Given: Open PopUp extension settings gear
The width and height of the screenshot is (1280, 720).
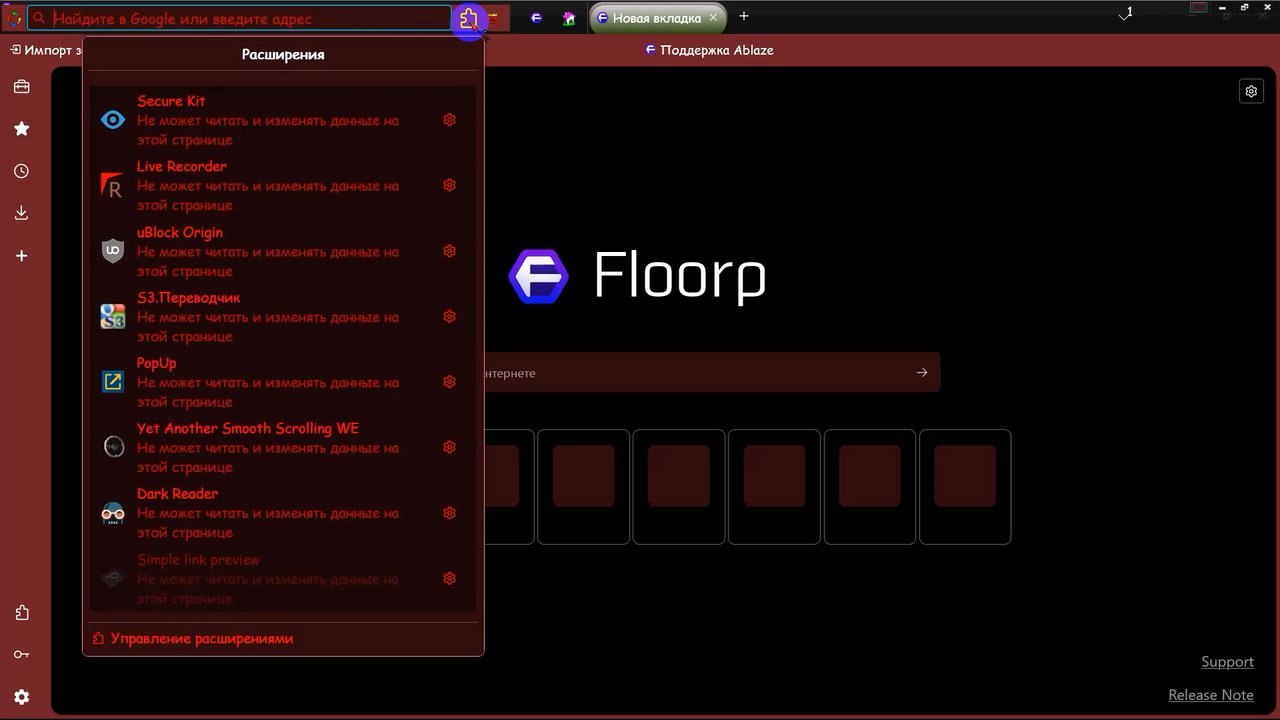Looking at the screenshot, I should [450, 382].
